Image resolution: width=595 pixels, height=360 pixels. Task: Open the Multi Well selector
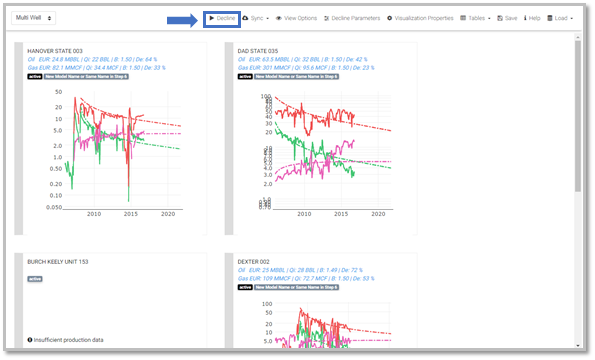[x=33, y=18]
